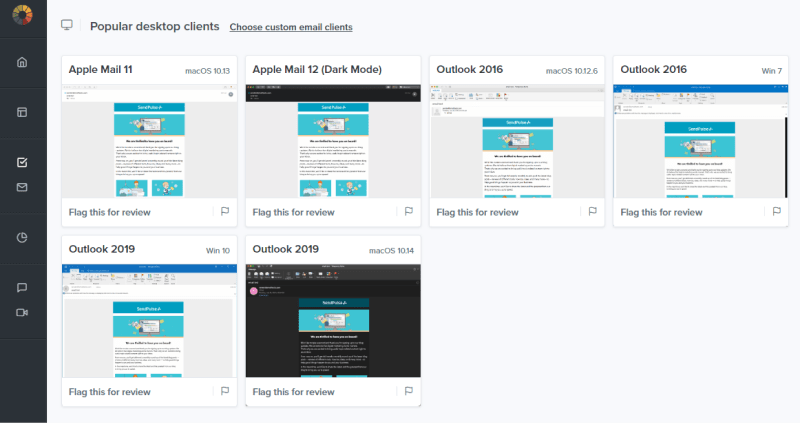Open Outlook 2019 Win 10 preview thumbnail
The height and width of the screenshot is (423, 800).
point(149,321)
